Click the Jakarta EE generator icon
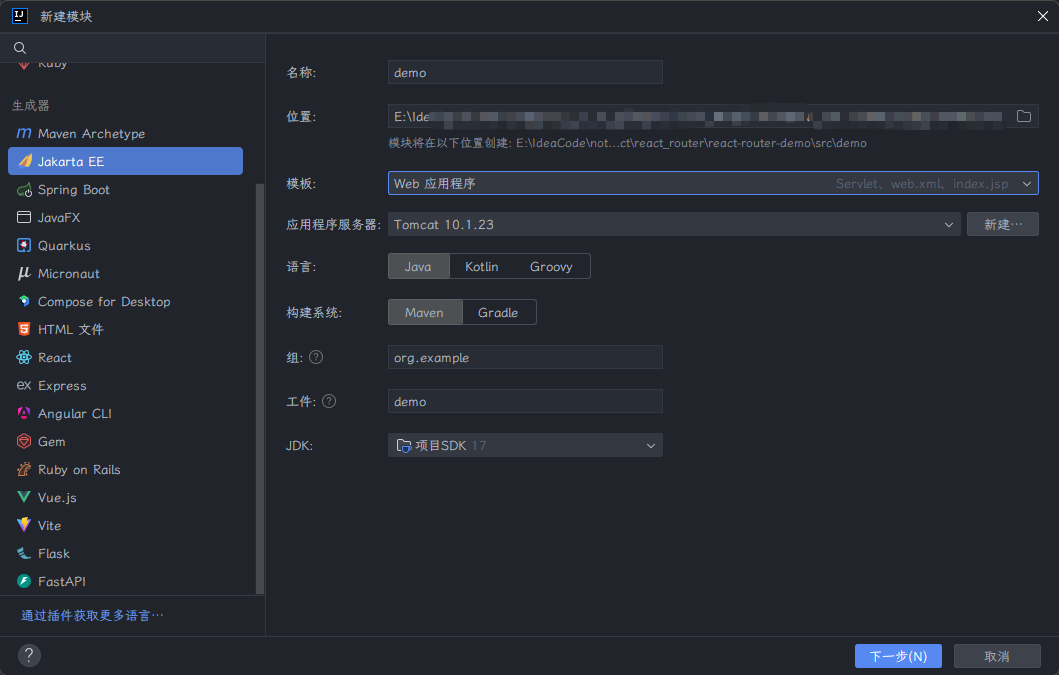The width and height of the screenshot is (1059, 675). [x=25, y=161]
